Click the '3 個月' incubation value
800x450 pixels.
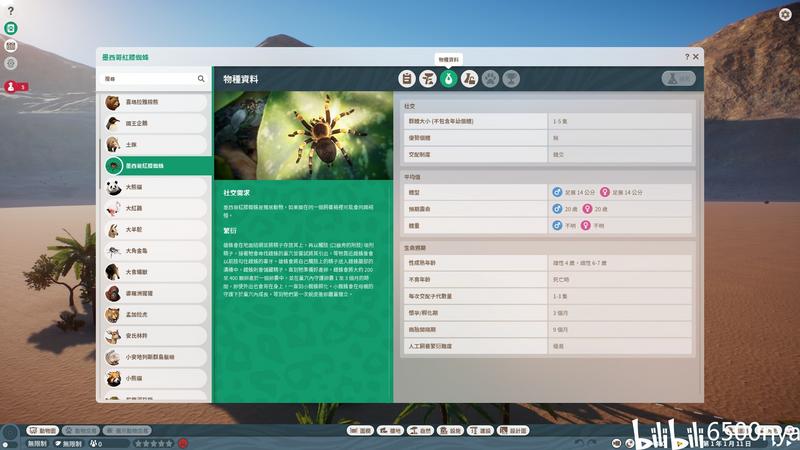pos(560,313)
